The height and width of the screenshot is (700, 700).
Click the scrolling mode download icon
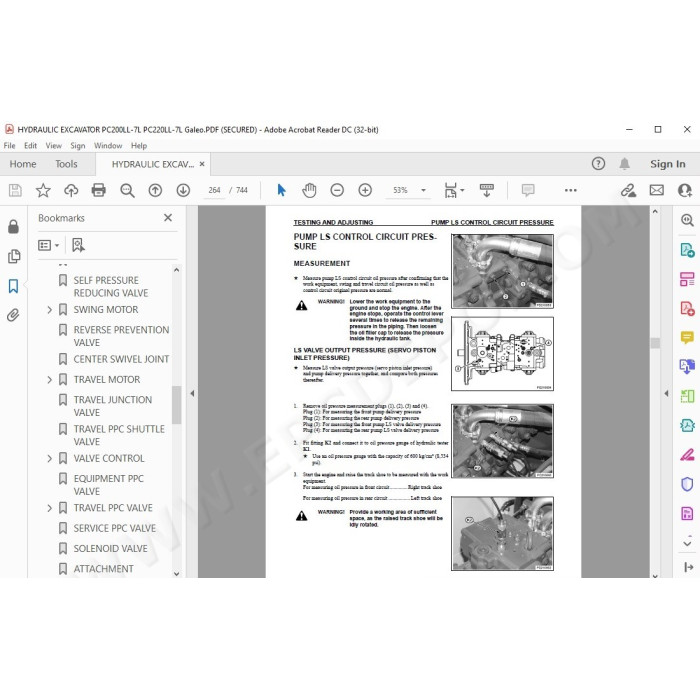point(487,191)
